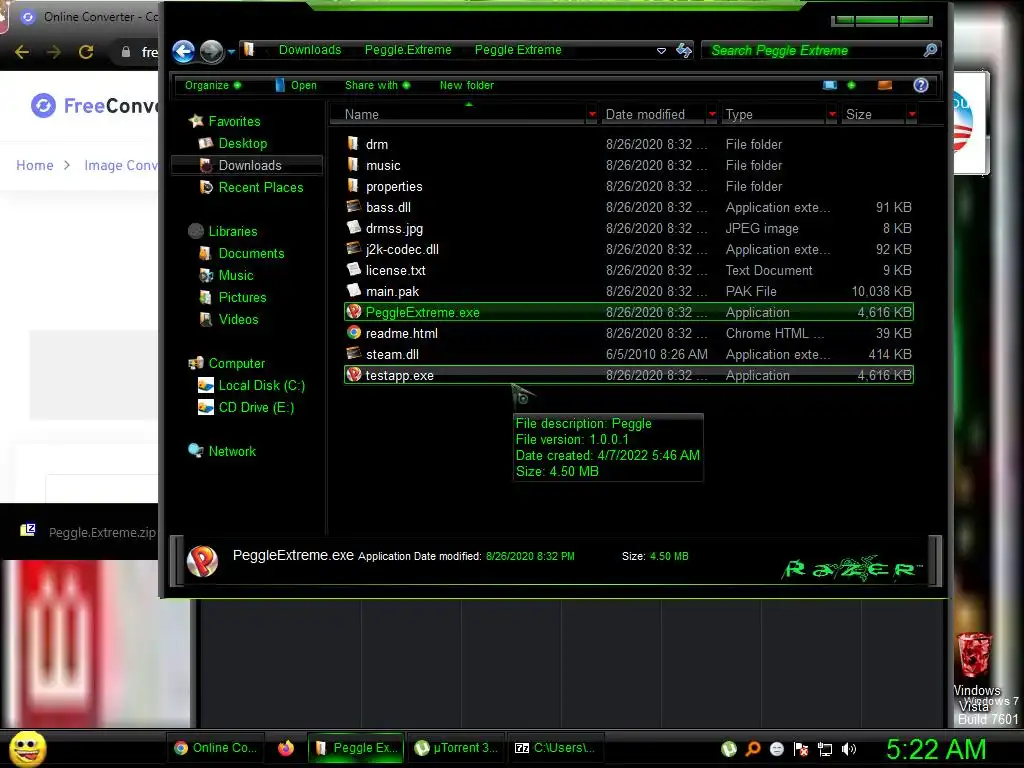This screenshot has height=768, width=1024.
Task: Change the view style icon
Action: [x=829, y=85]
